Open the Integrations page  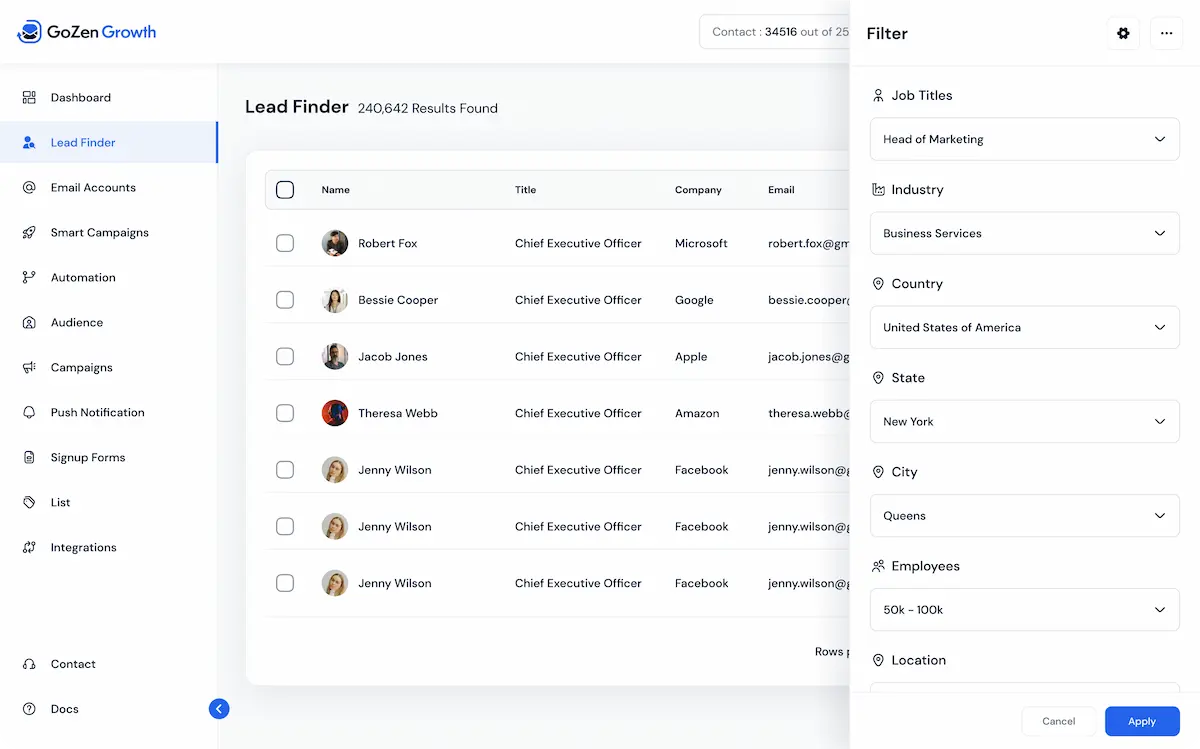[x=84, y=547]
